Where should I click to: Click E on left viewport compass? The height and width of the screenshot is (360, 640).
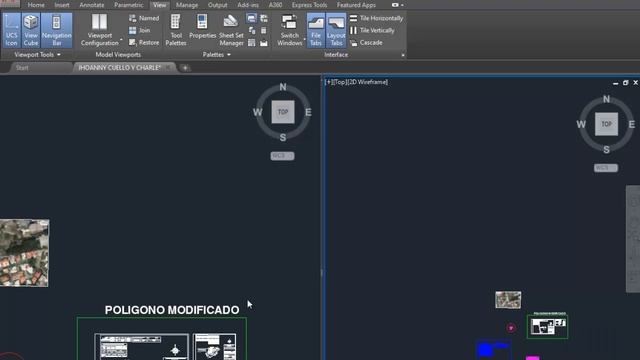(x=308, y=112)
